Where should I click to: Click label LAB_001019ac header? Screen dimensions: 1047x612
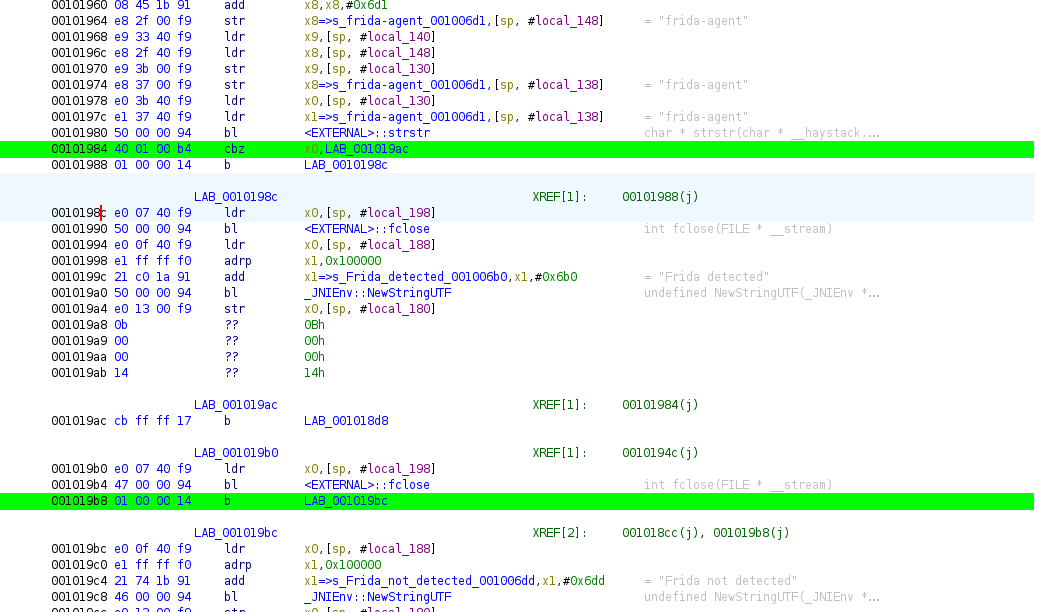(235, 405)
